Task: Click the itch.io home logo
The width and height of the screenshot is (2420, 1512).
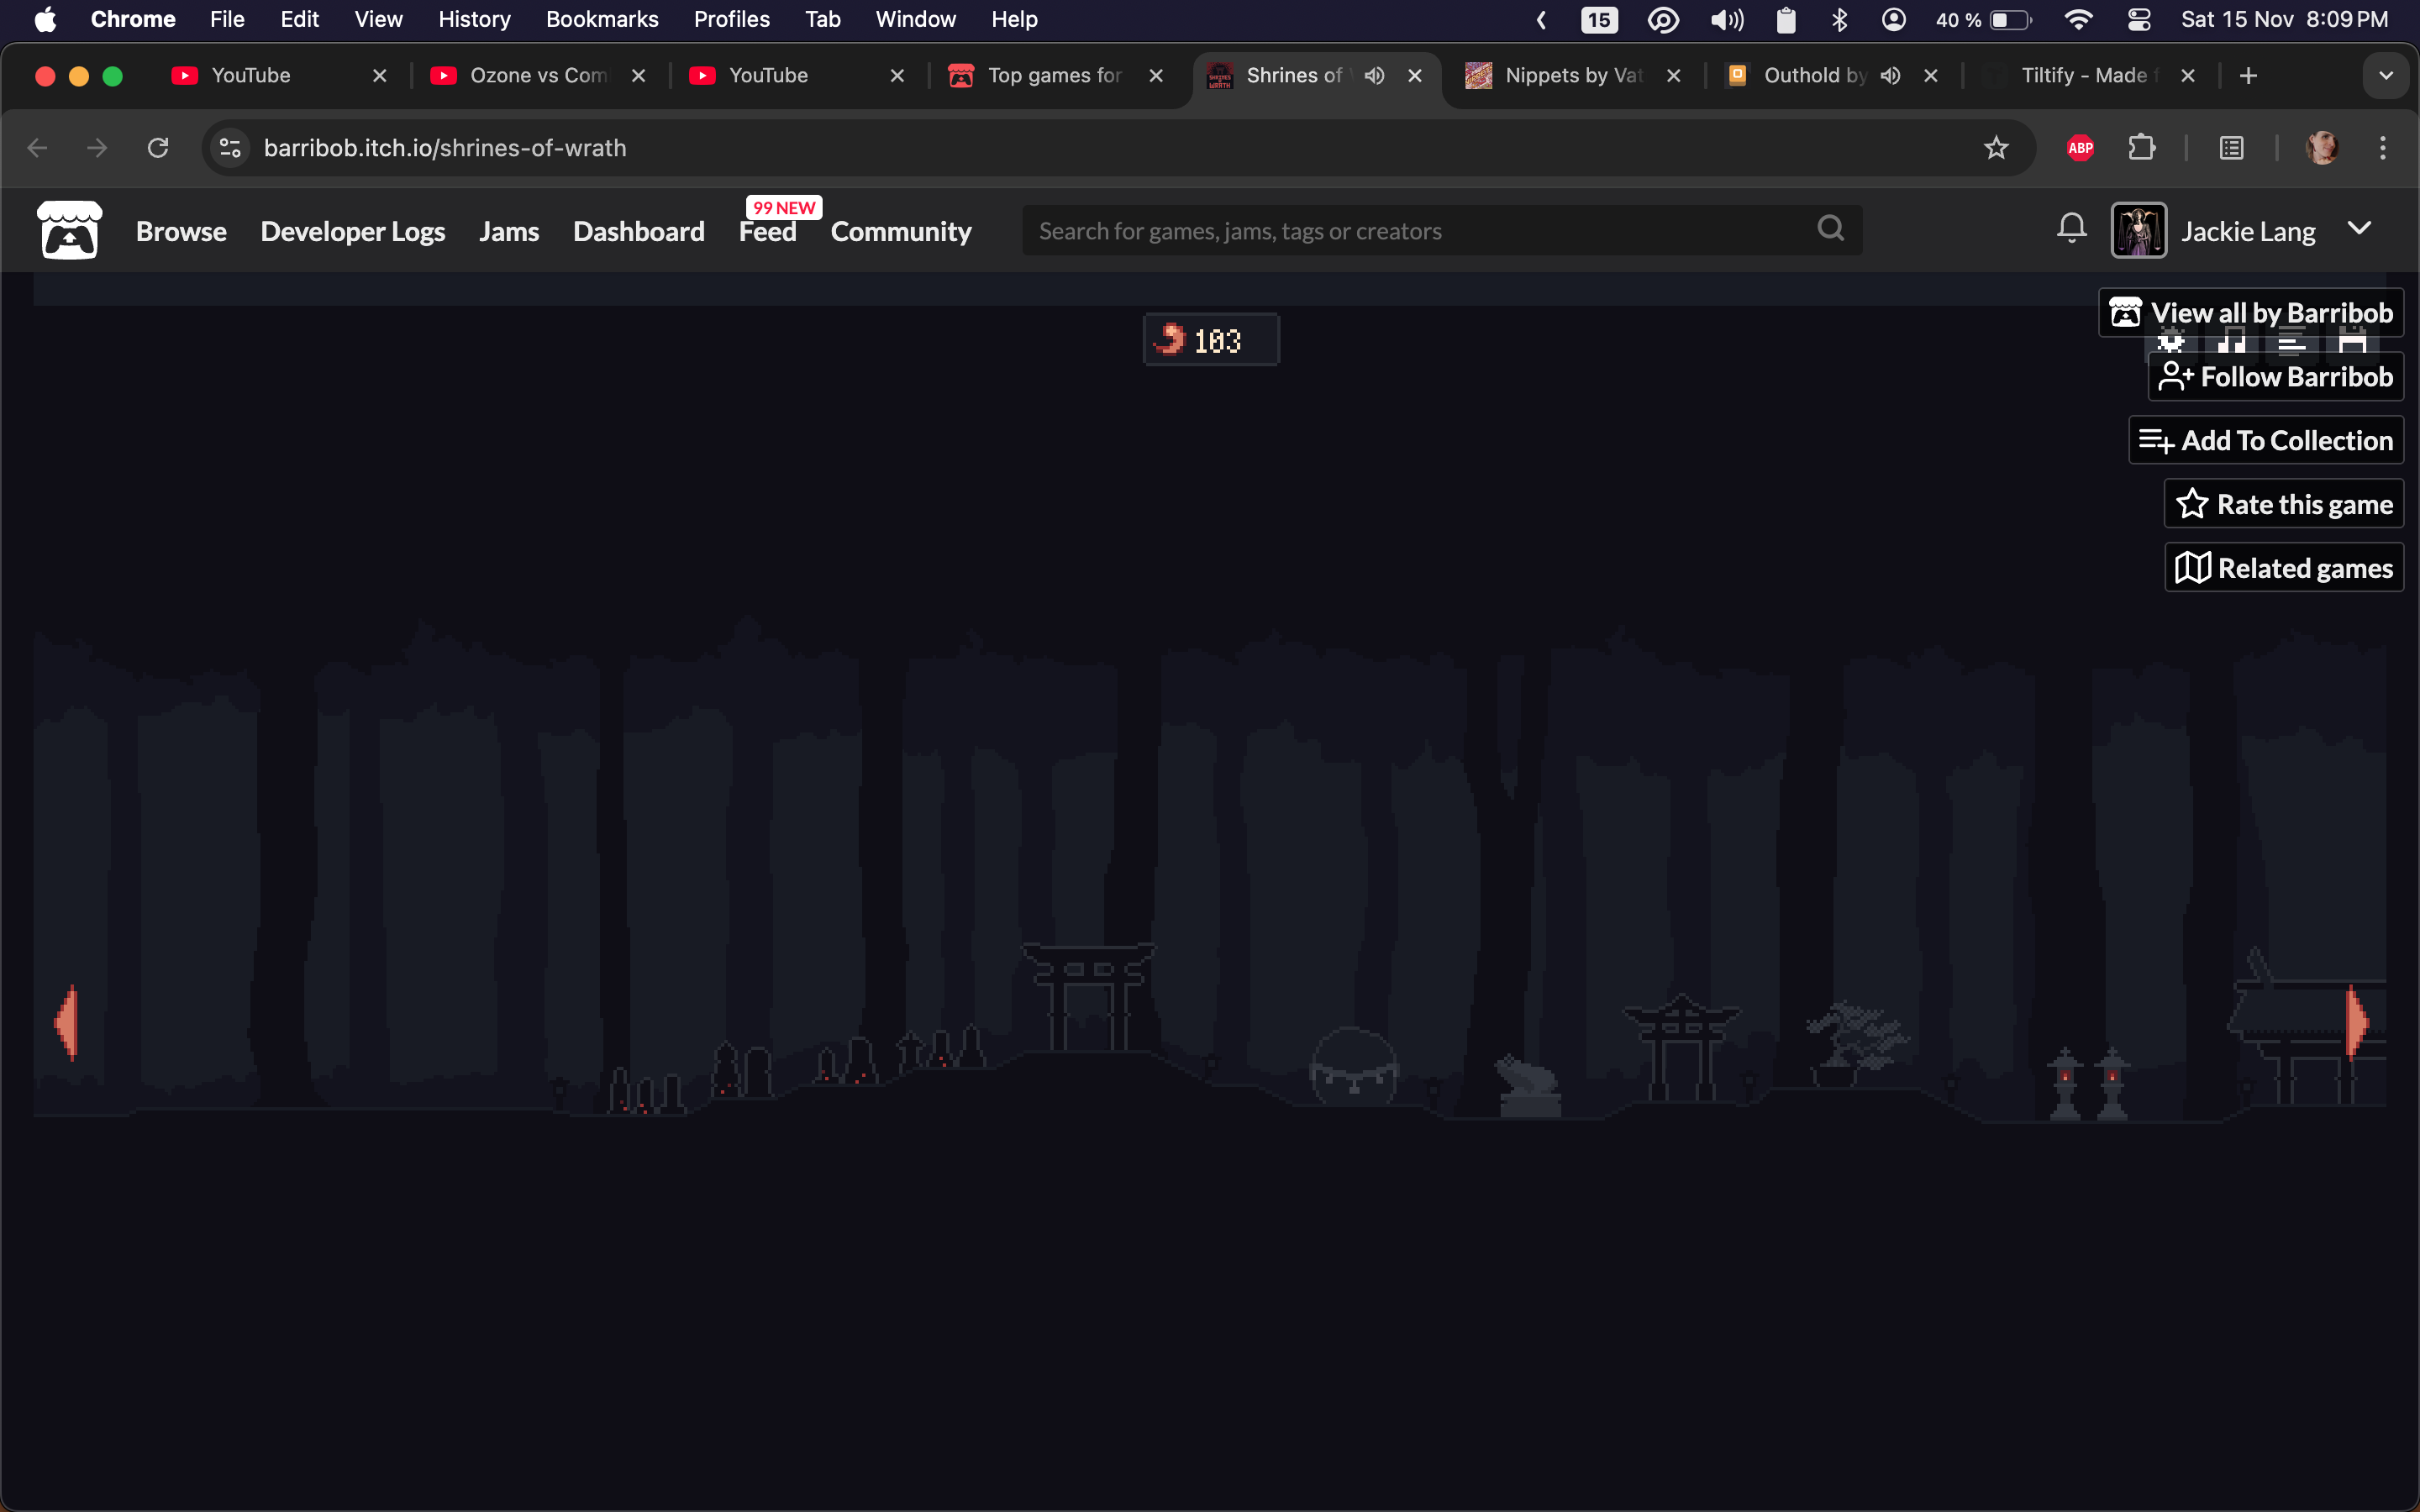Action: pos(69,230)
